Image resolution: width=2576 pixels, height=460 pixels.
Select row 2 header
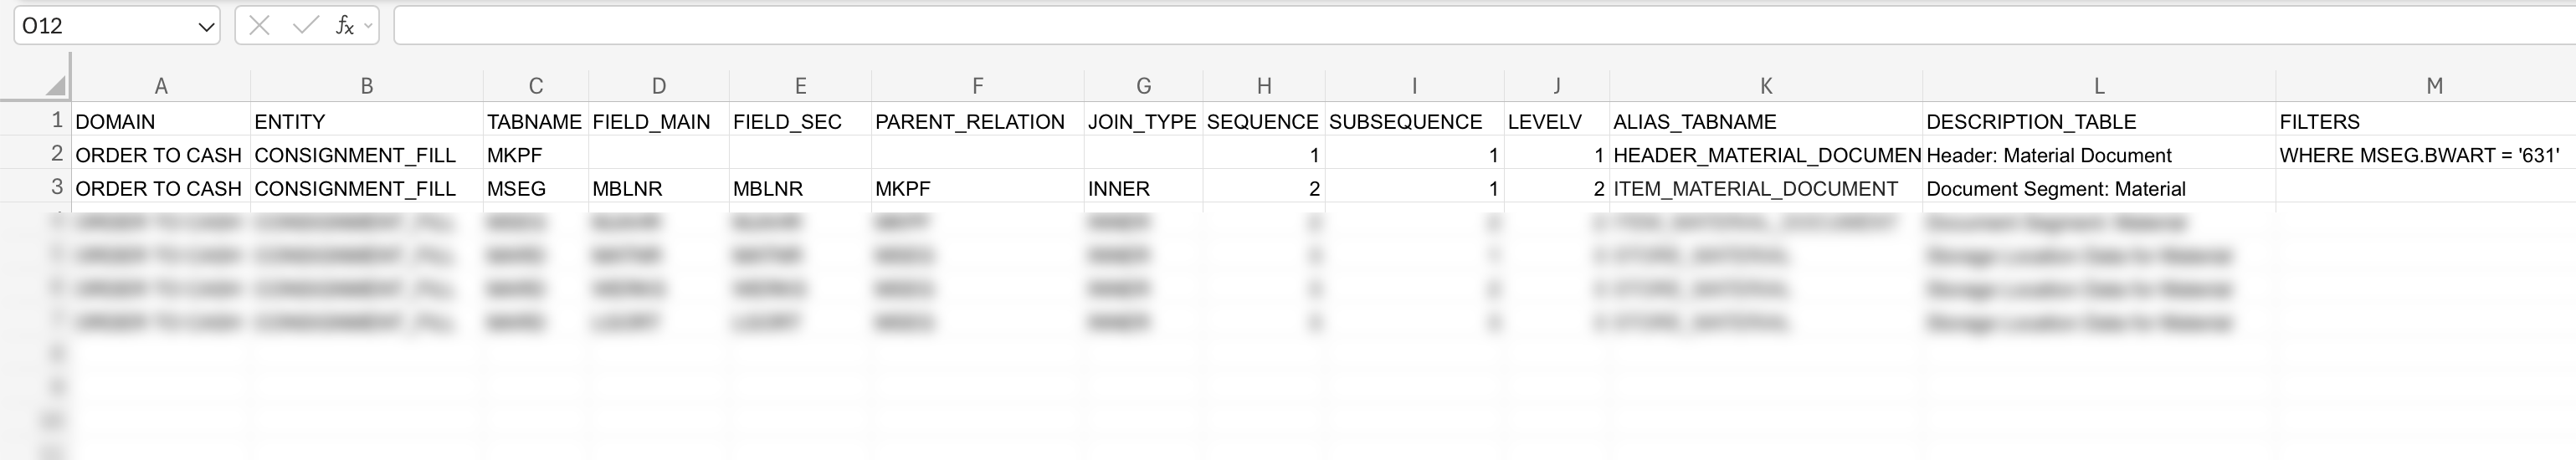[56, 154]
